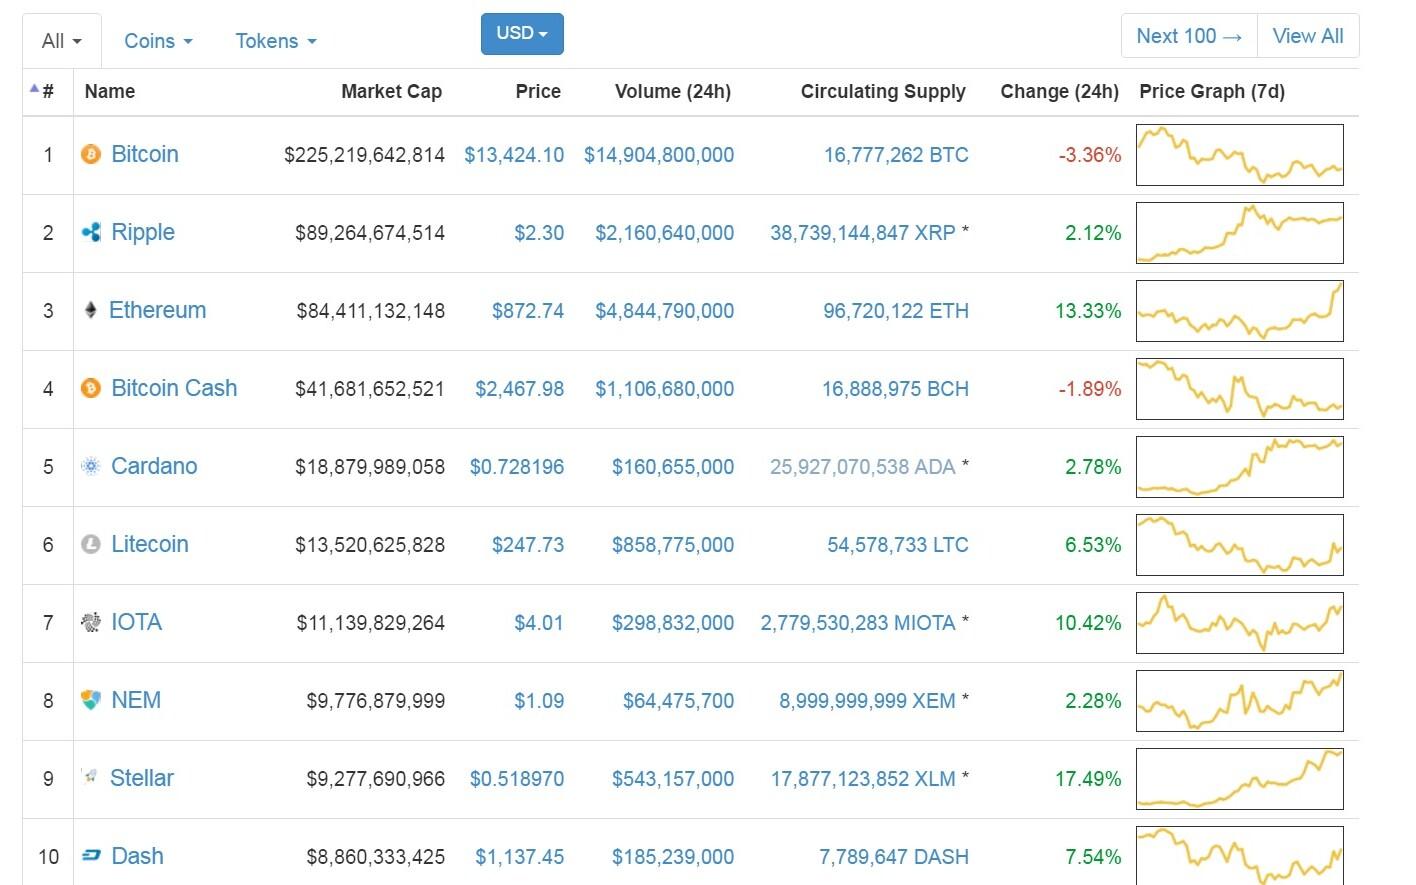Open the Cardano name link
This screenshot has width=1416, height=885.
[154, 466]
